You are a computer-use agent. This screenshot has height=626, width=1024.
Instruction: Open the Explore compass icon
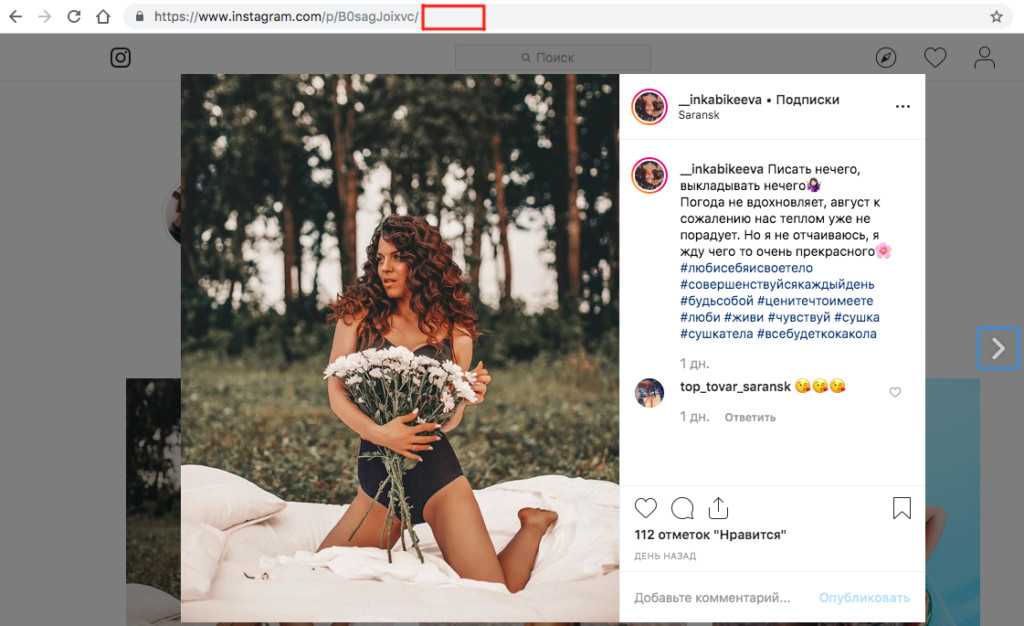[x=886, y=58]
